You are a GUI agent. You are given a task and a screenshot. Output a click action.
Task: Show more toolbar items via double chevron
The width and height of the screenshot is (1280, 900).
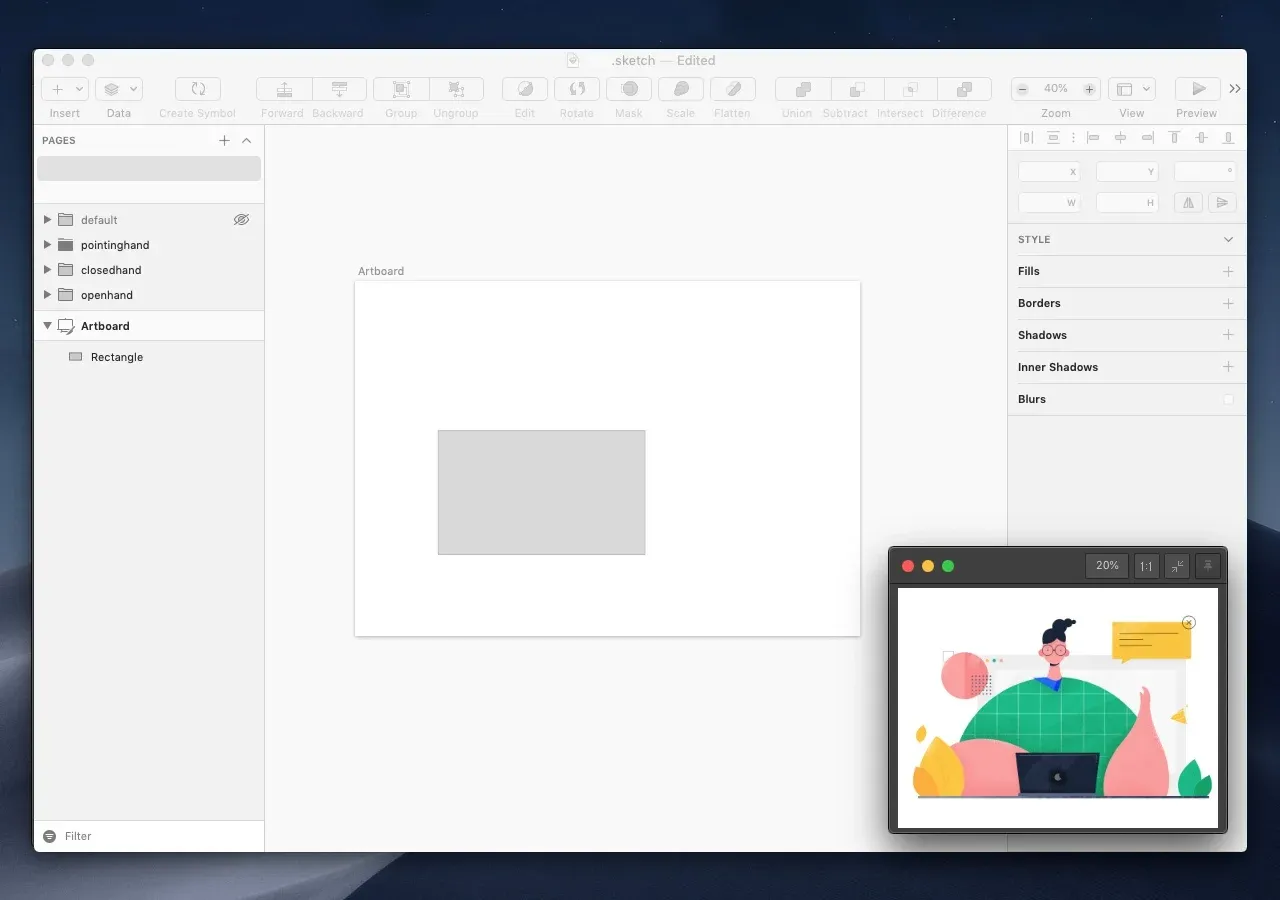[x=1235, y=89]
